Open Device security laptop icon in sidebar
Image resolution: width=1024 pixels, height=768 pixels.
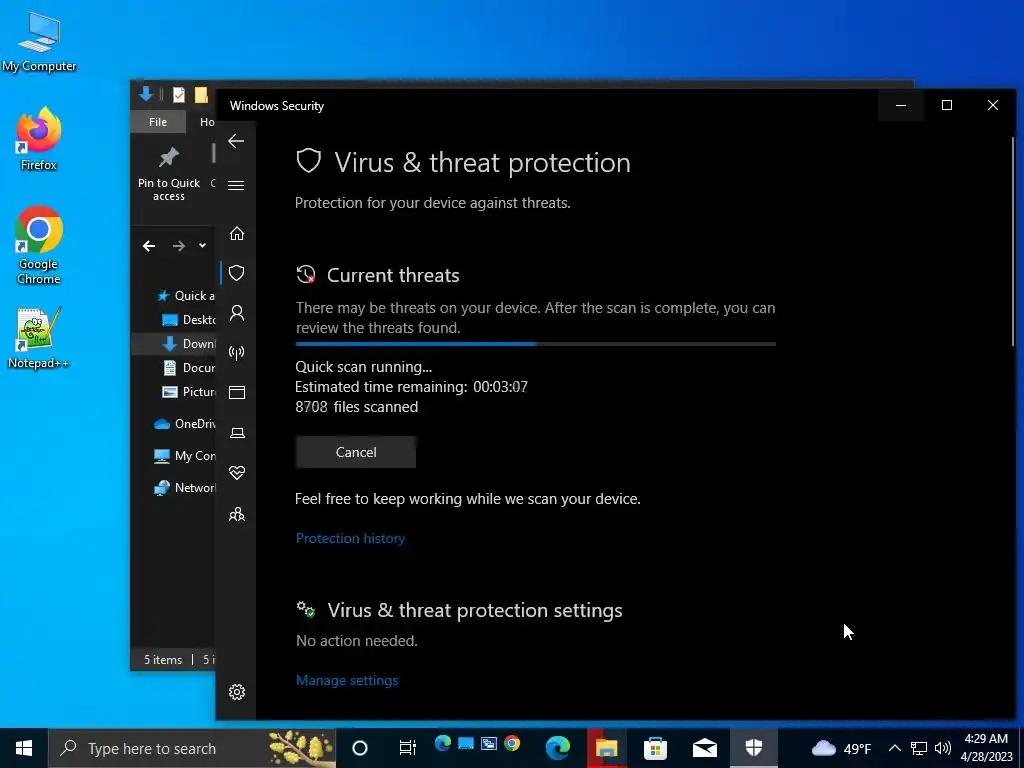tap(236, 433)
